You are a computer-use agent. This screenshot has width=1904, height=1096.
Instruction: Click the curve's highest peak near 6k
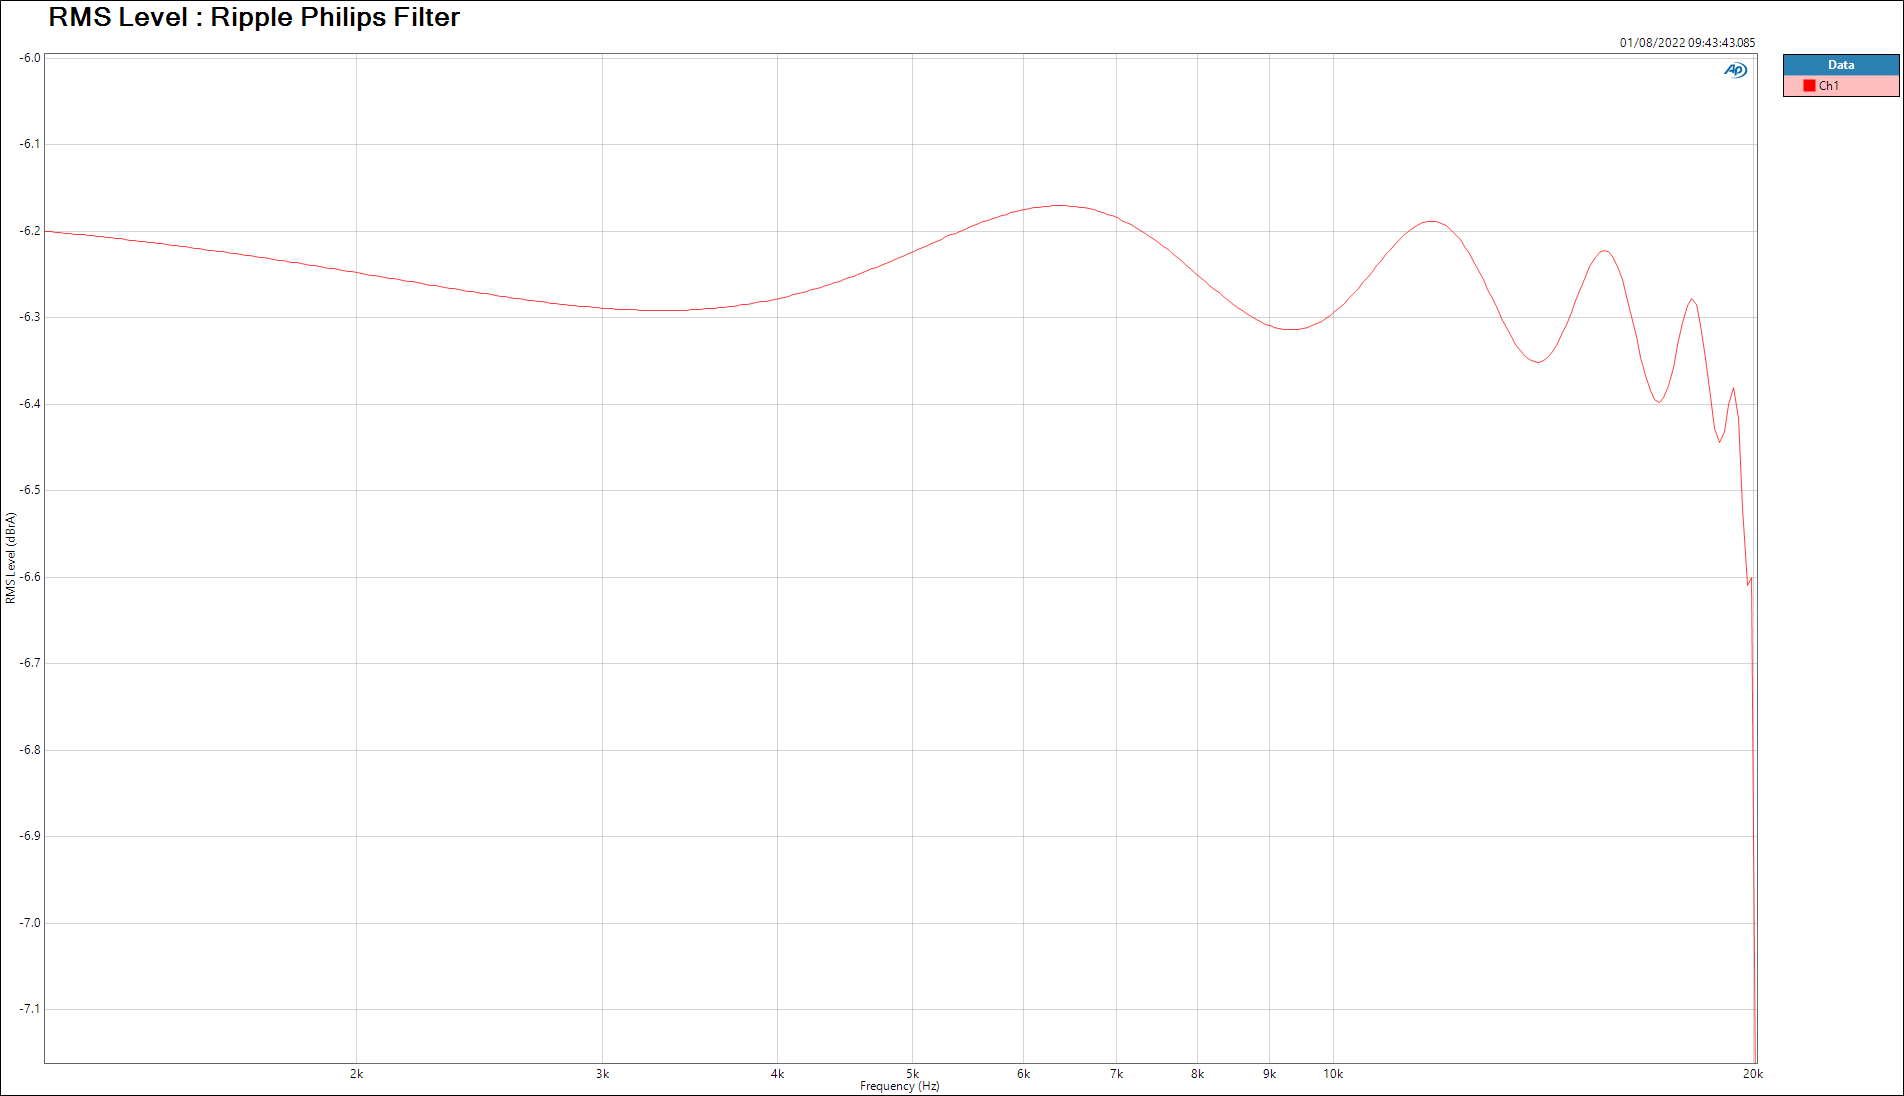pyautogui.click(x=1058, y=205)
